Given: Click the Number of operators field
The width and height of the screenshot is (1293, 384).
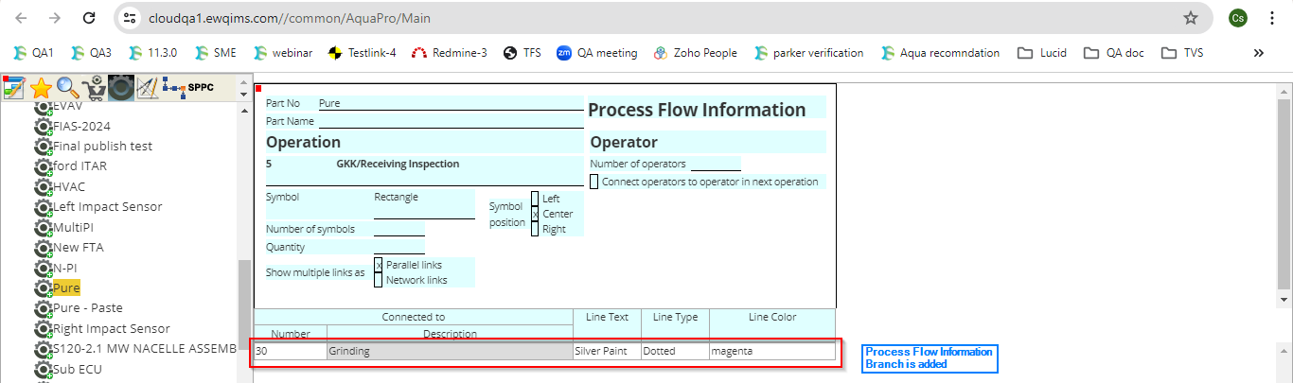Looking at the screenshot, I should (716, 164).
